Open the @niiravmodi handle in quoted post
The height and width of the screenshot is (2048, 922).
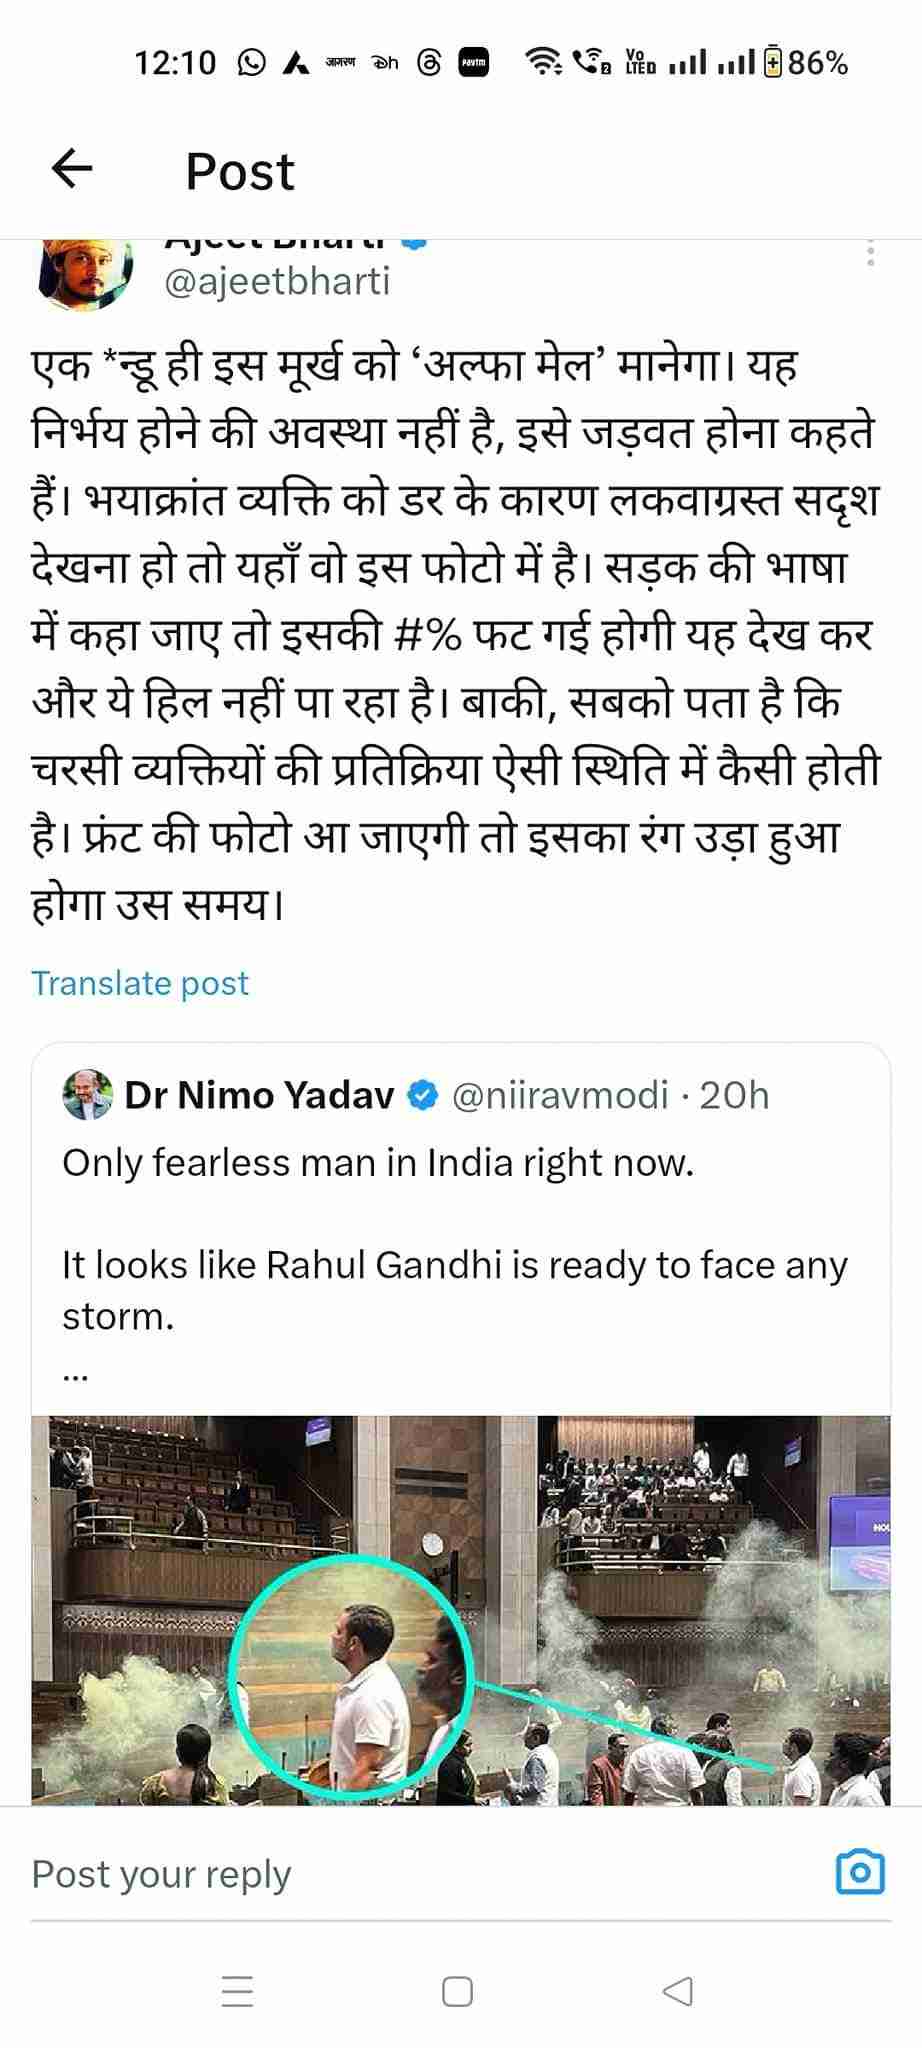click(x=560, y=1096)
